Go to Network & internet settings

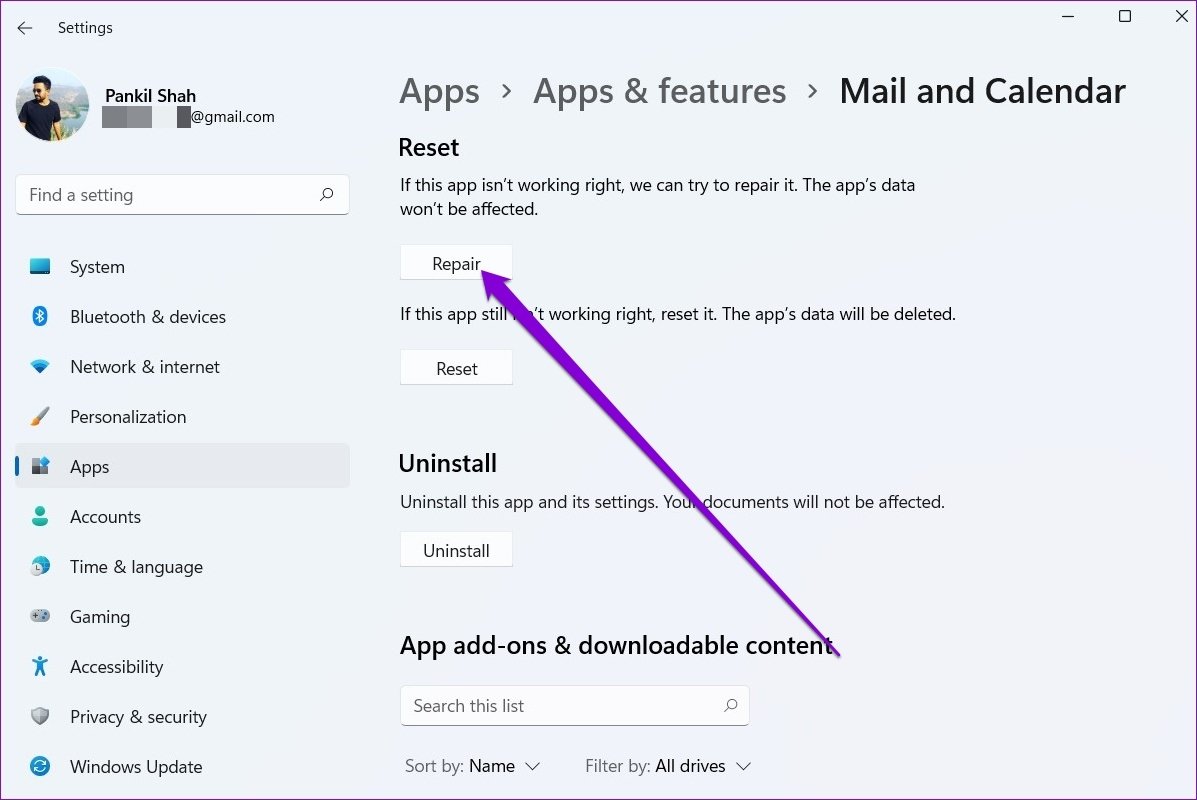tap(182, 366)
